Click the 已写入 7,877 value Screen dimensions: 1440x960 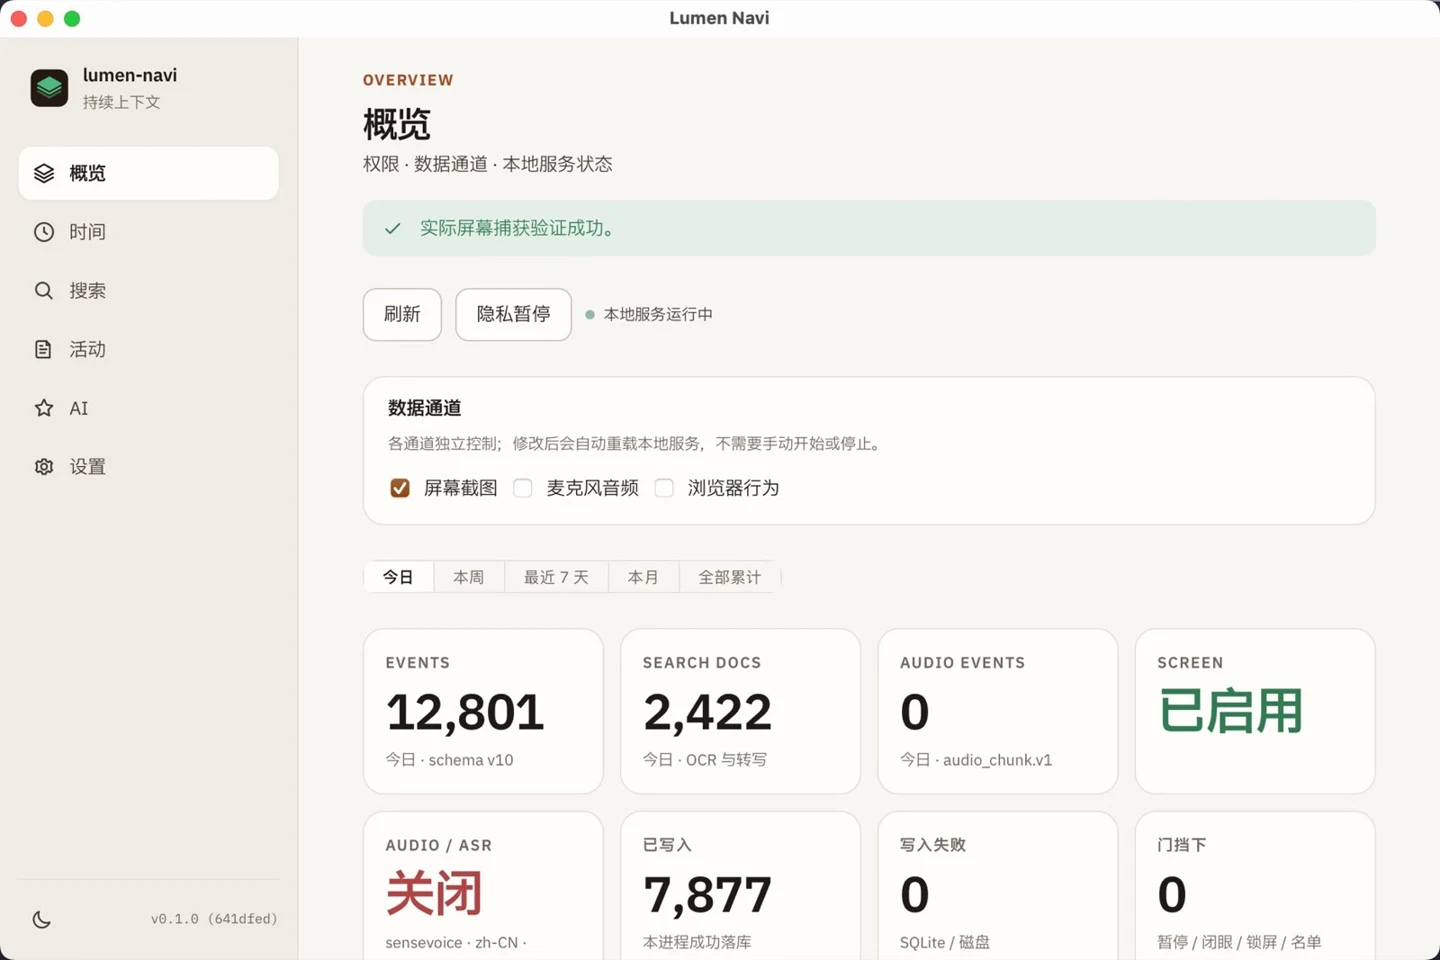pyautogui.click(x=707, y=894)
